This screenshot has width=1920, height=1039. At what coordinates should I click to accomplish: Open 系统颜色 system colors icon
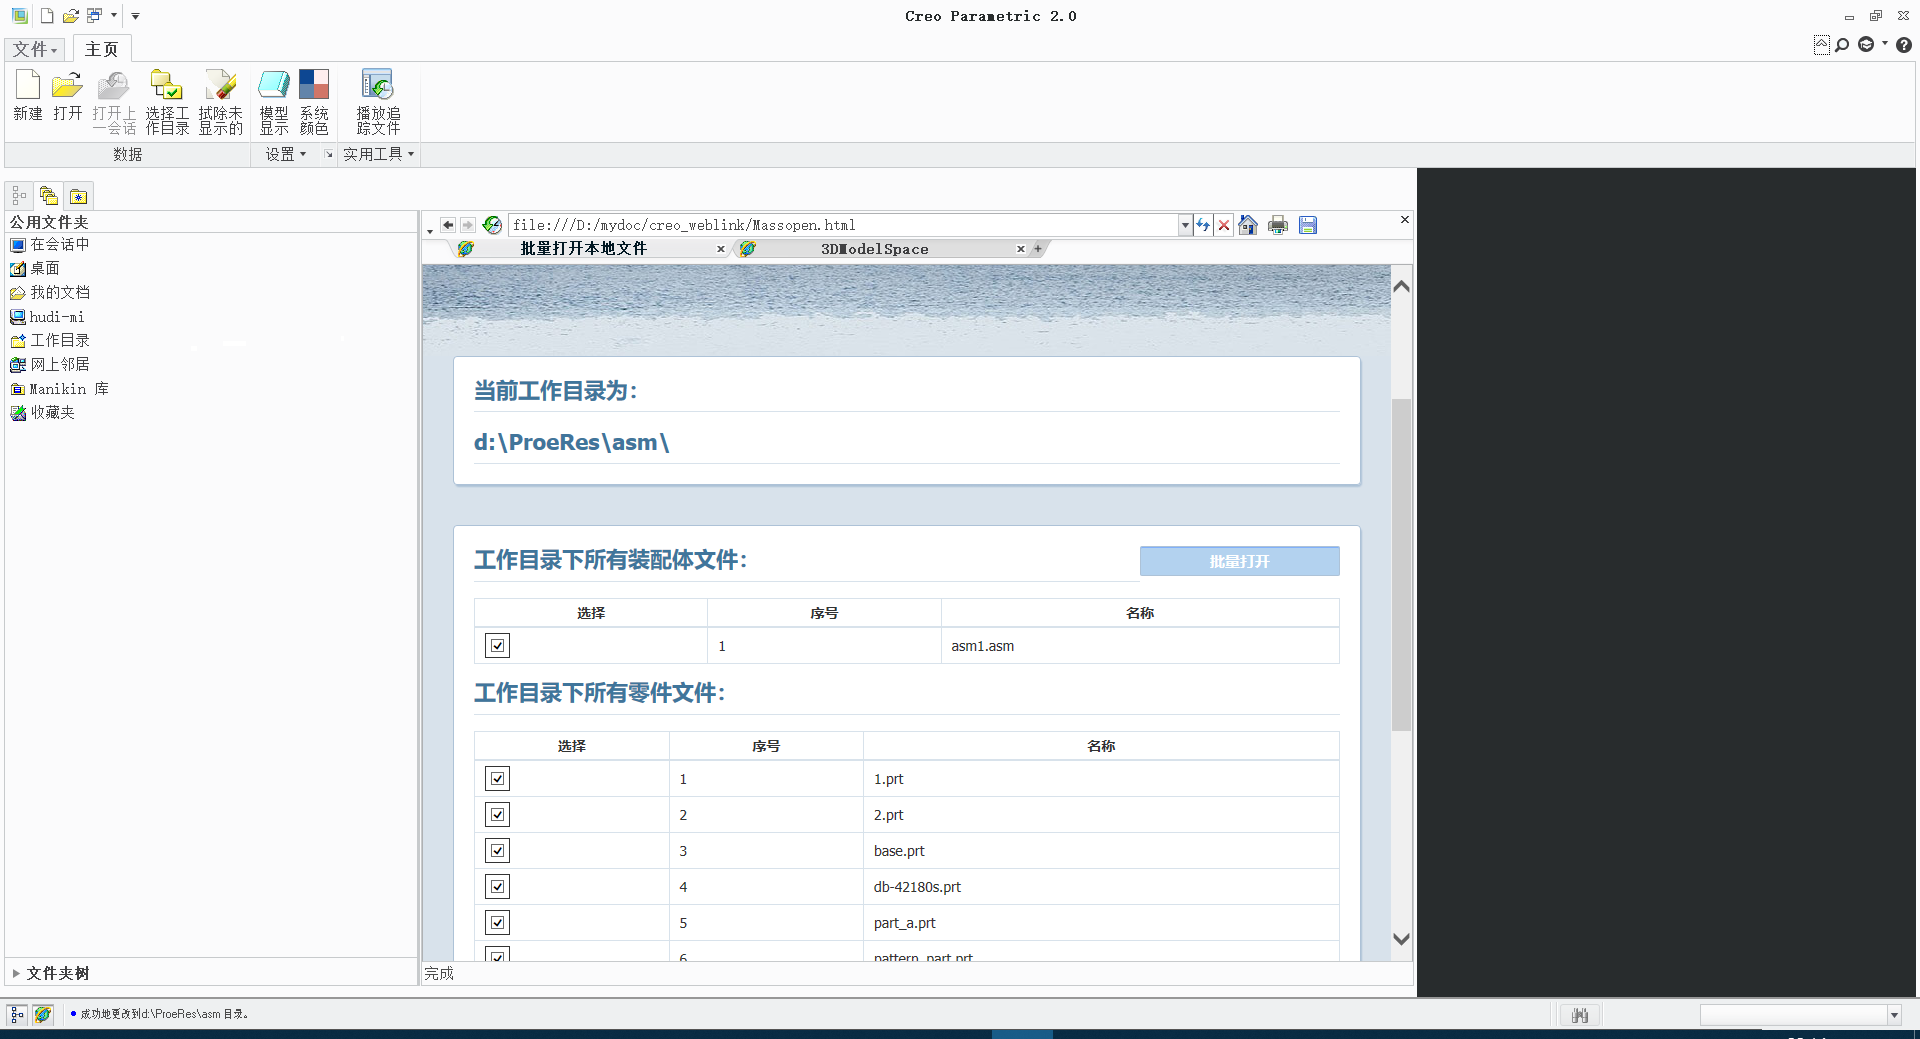[x=314, y=102]
